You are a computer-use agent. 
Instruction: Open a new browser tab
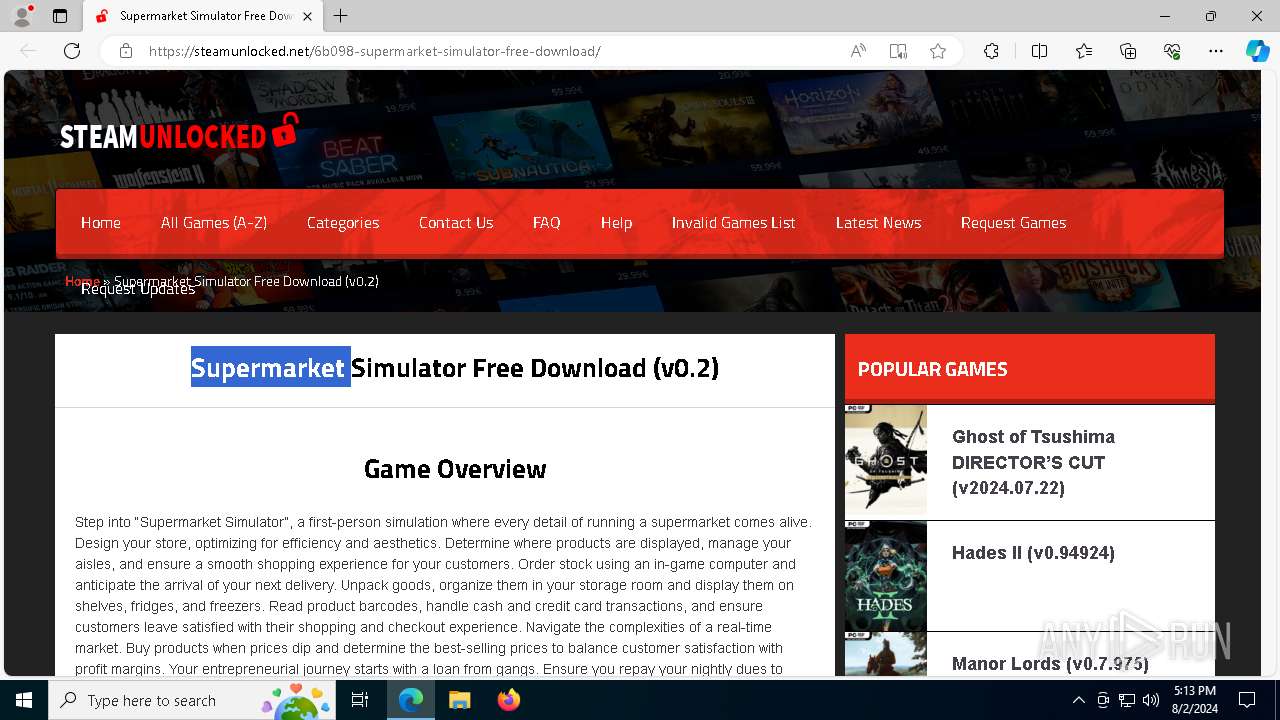click(340, 16)
